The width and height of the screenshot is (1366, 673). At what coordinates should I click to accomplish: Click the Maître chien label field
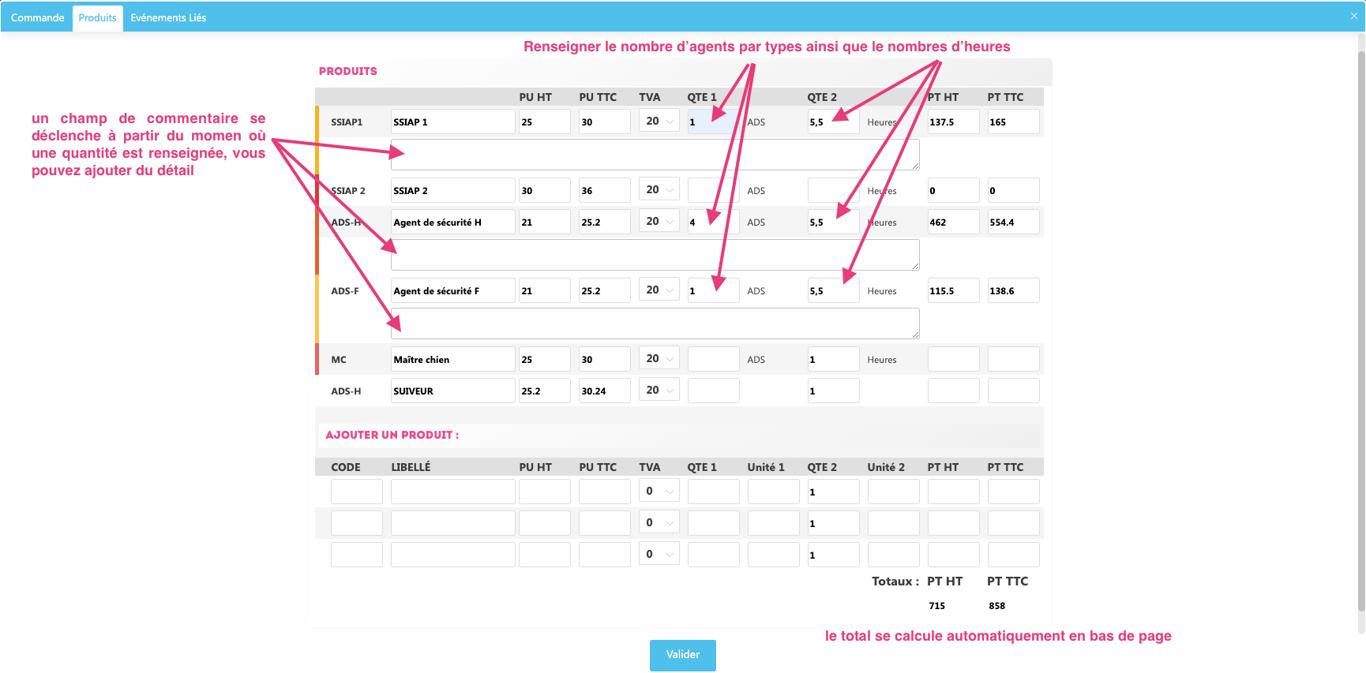[453, 359]
